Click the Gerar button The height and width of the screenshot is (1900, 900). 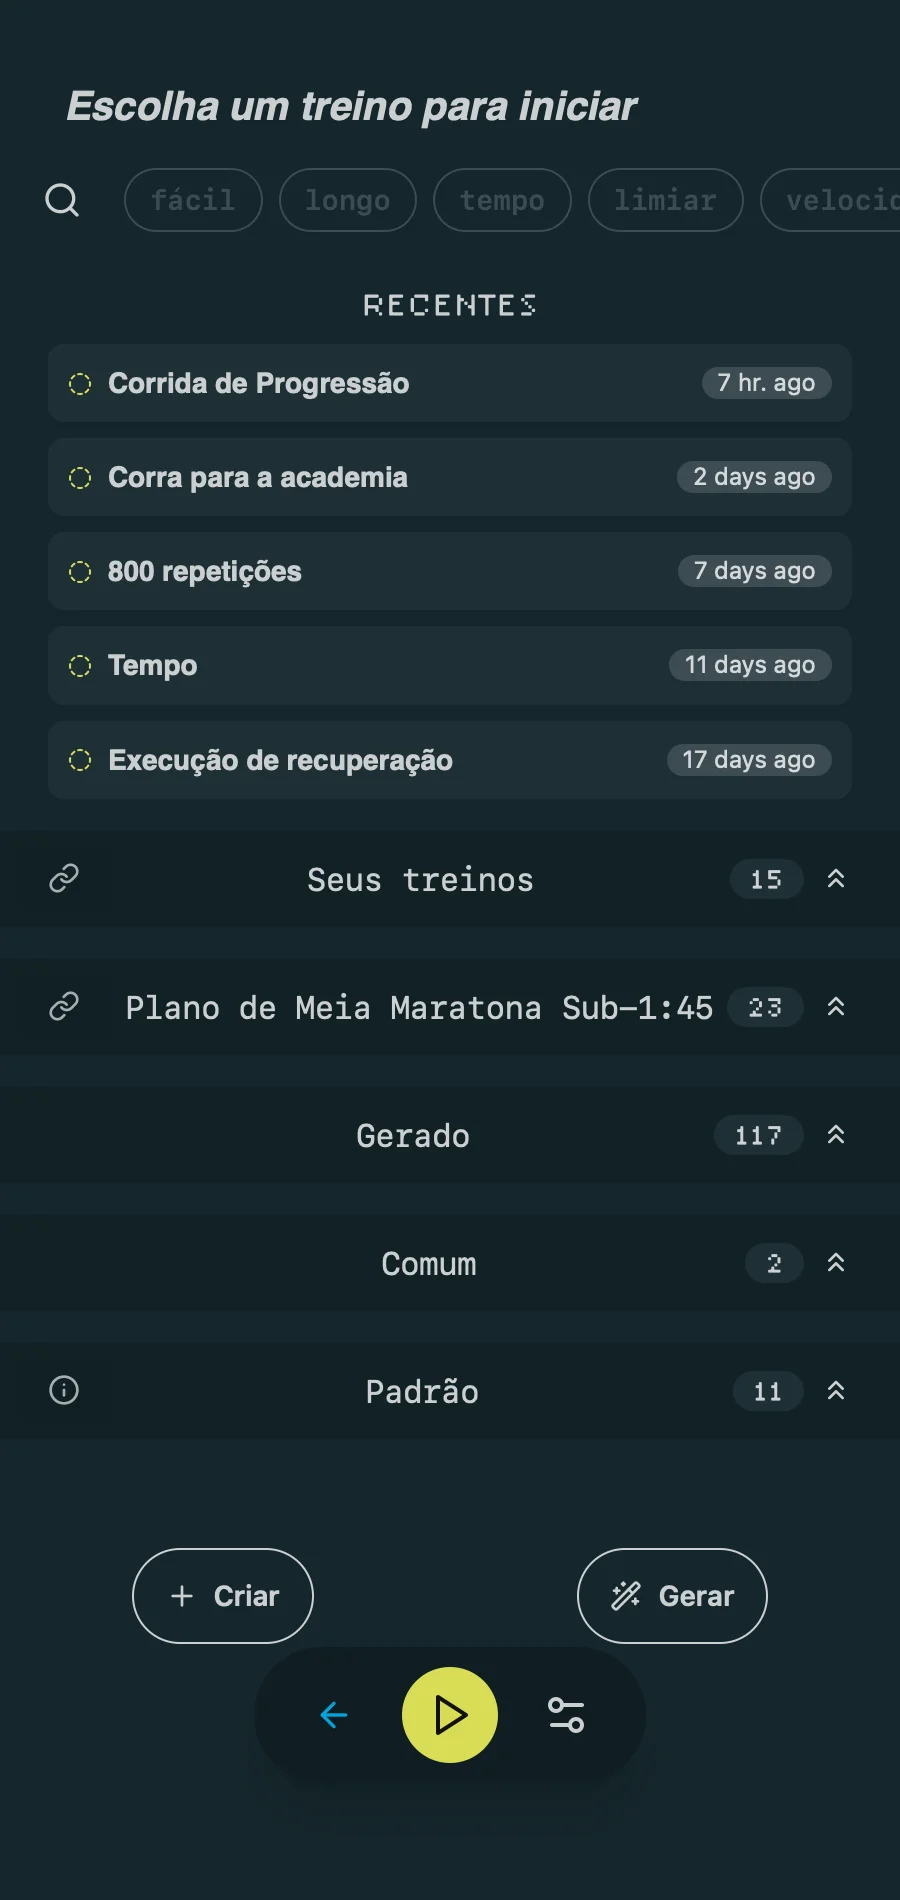[x=672, y=1596]
